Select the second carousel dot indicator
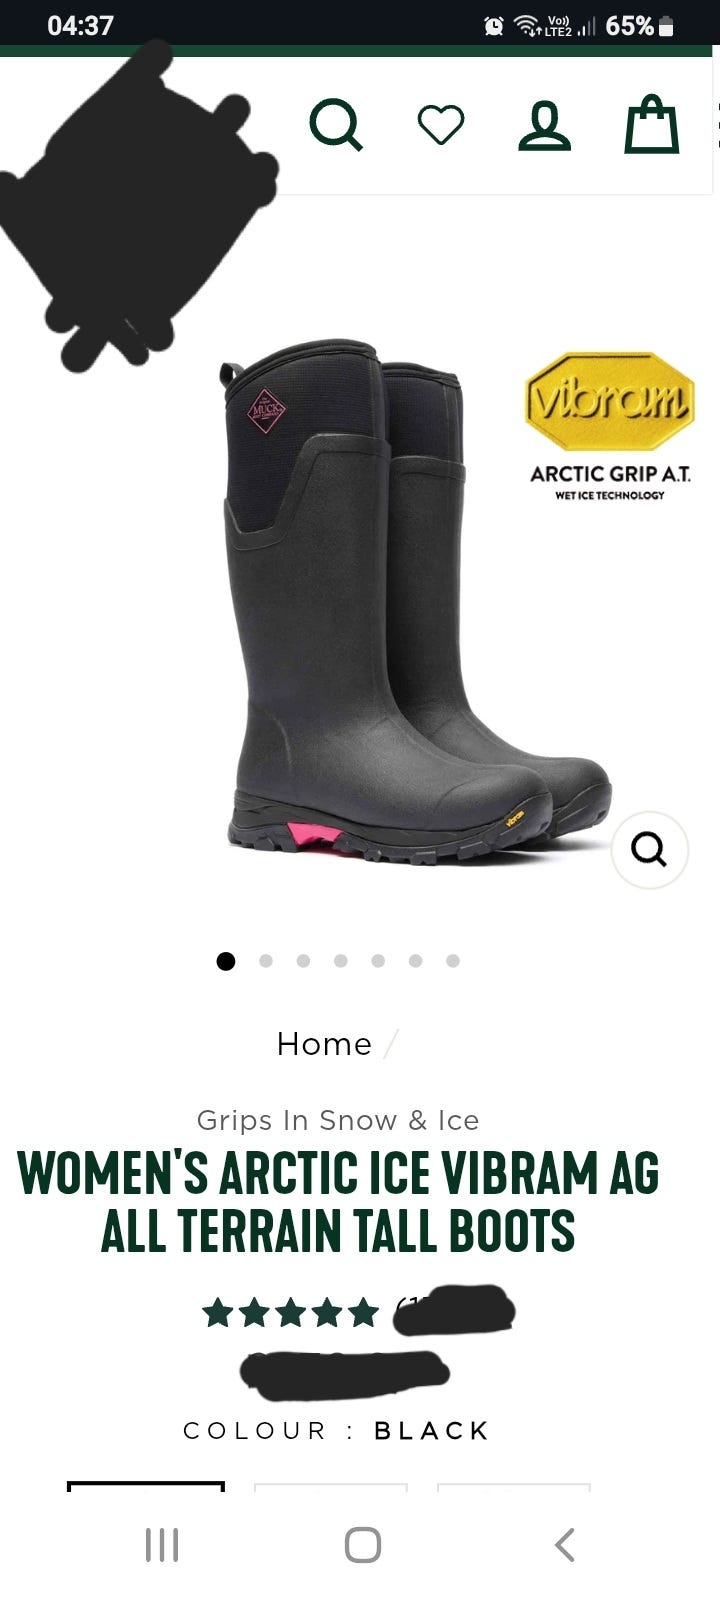Image resolution: width=720 pixels, height=1600 pixels. pyautogui.click(x=266, y=961)
